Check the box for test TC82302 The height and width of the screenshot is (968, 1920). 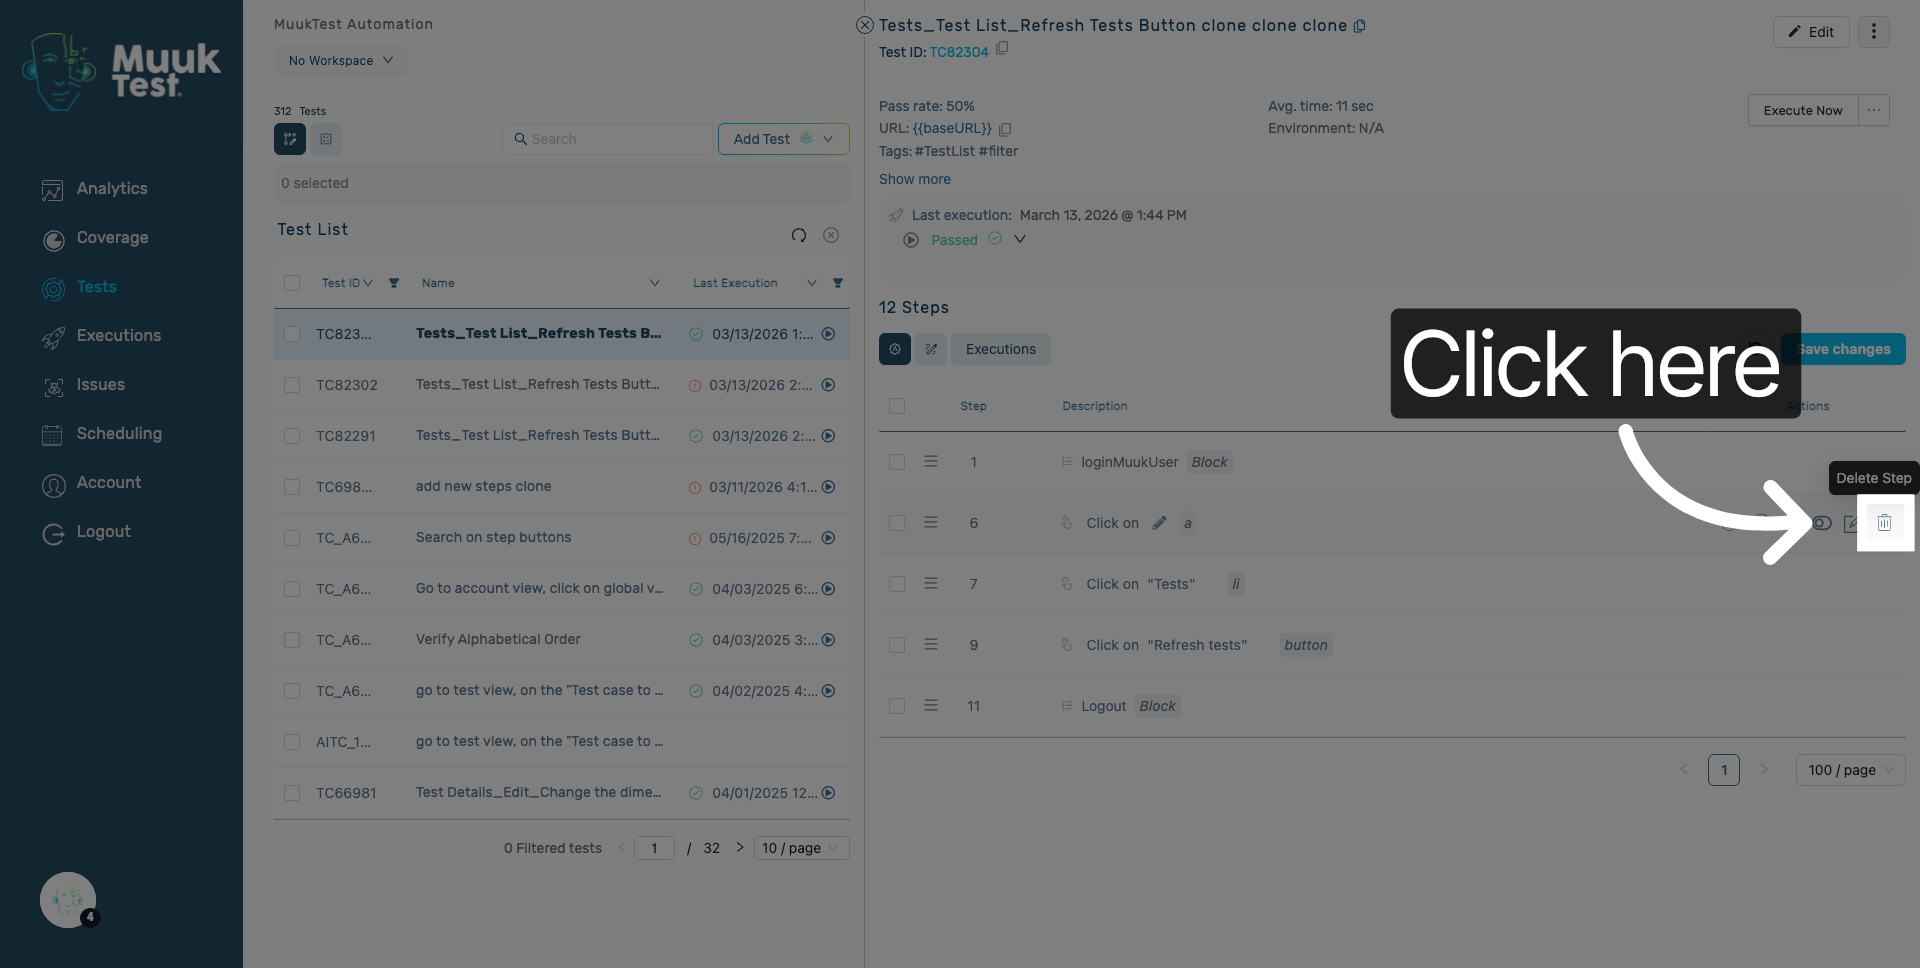(292, 385)
